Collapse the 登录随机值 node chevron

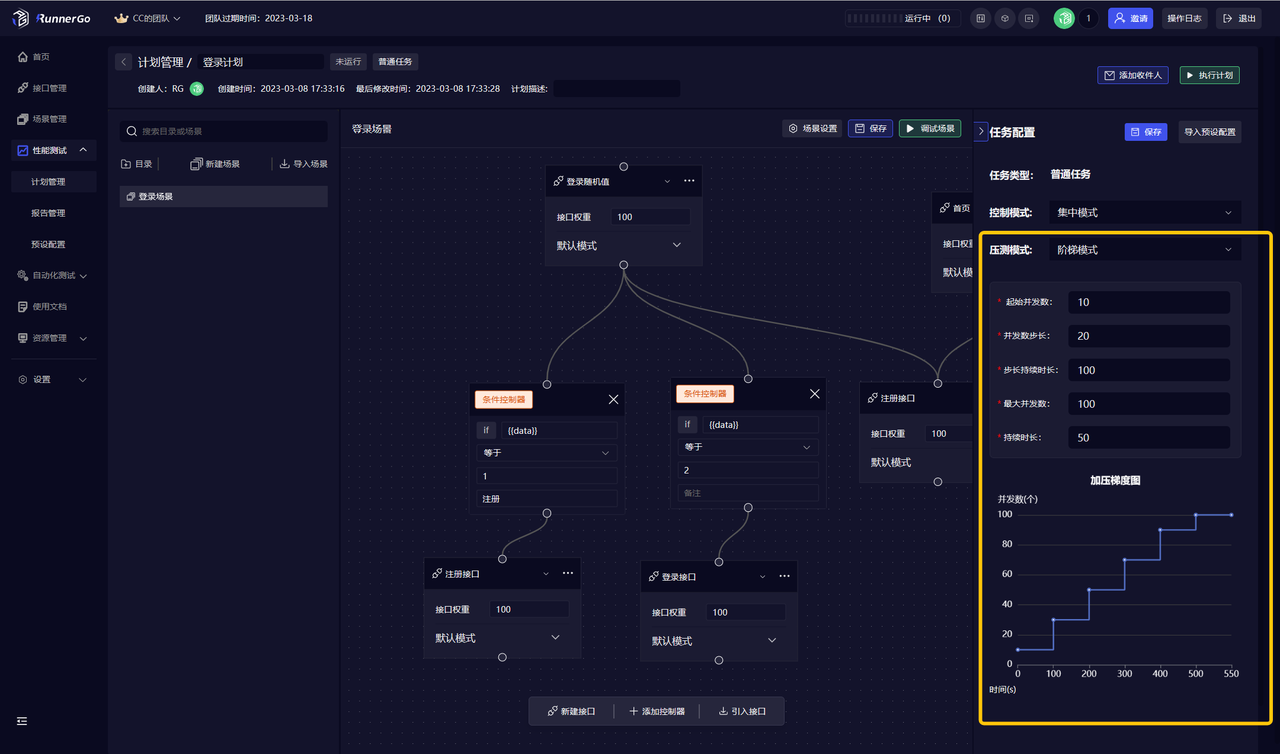coord(667,182)
